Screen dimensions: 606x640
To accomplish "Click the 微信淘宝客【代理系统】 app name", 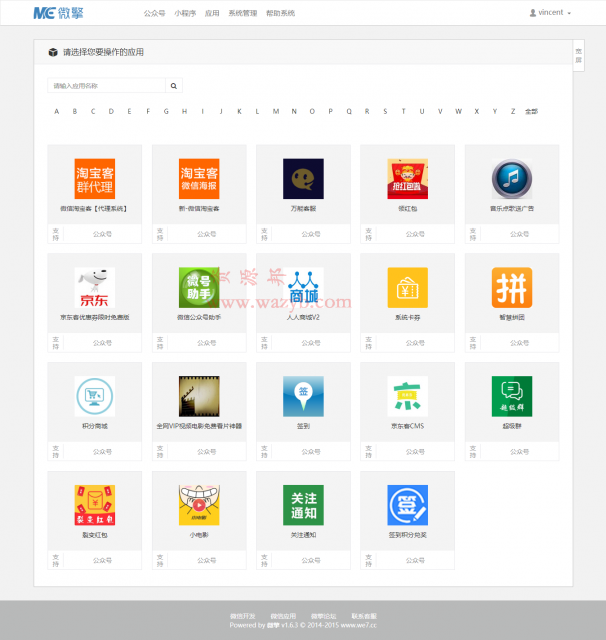I will pyautogui.click(x=95, y=209).
